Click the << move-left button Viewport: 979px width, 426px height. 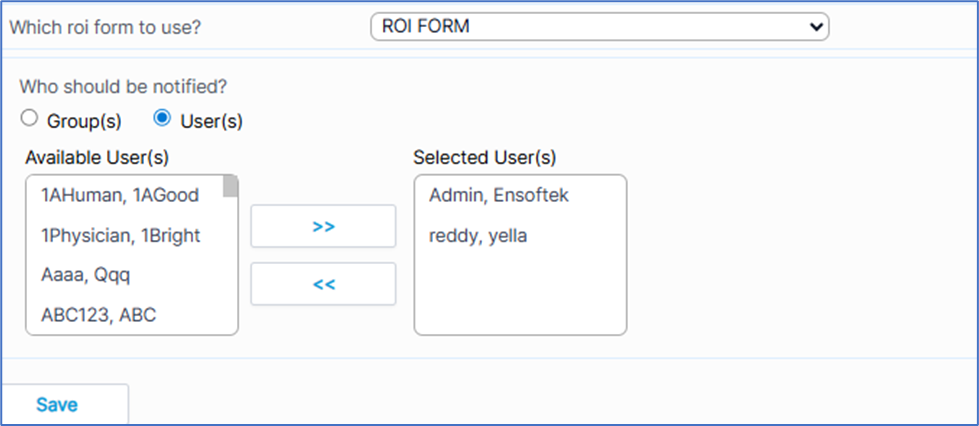323,284
